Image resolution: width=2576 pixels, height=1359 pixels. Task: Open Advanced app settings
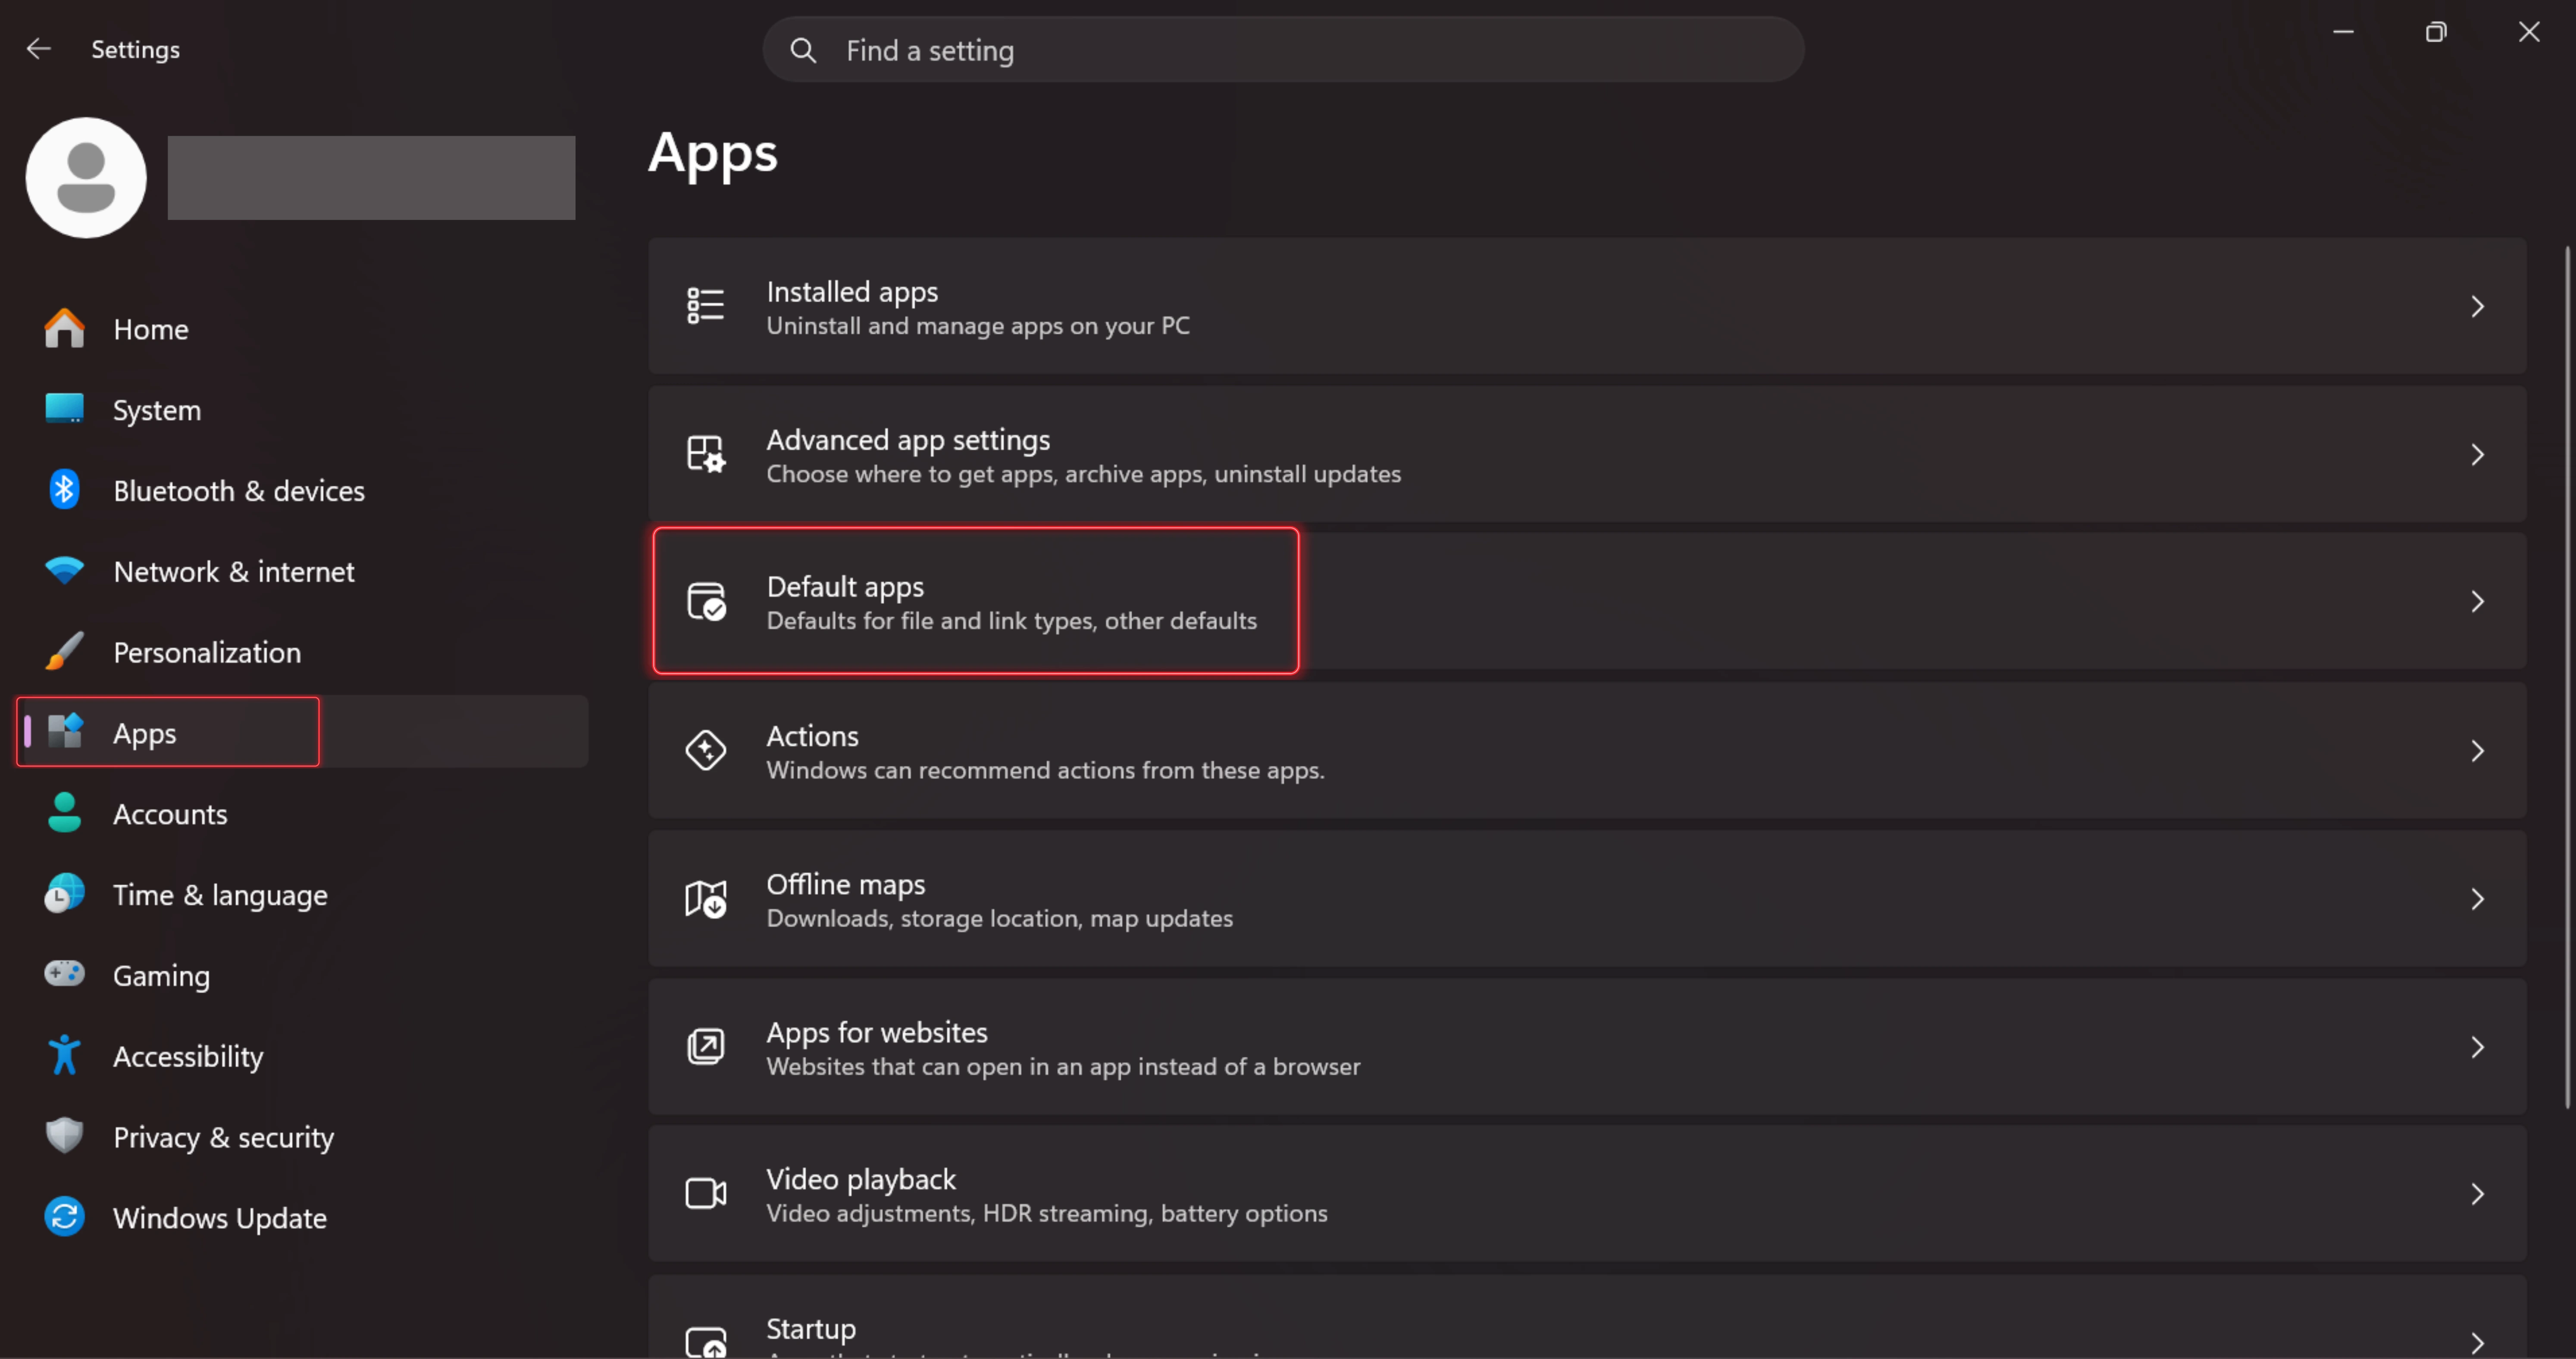[x=1587, y=454]
